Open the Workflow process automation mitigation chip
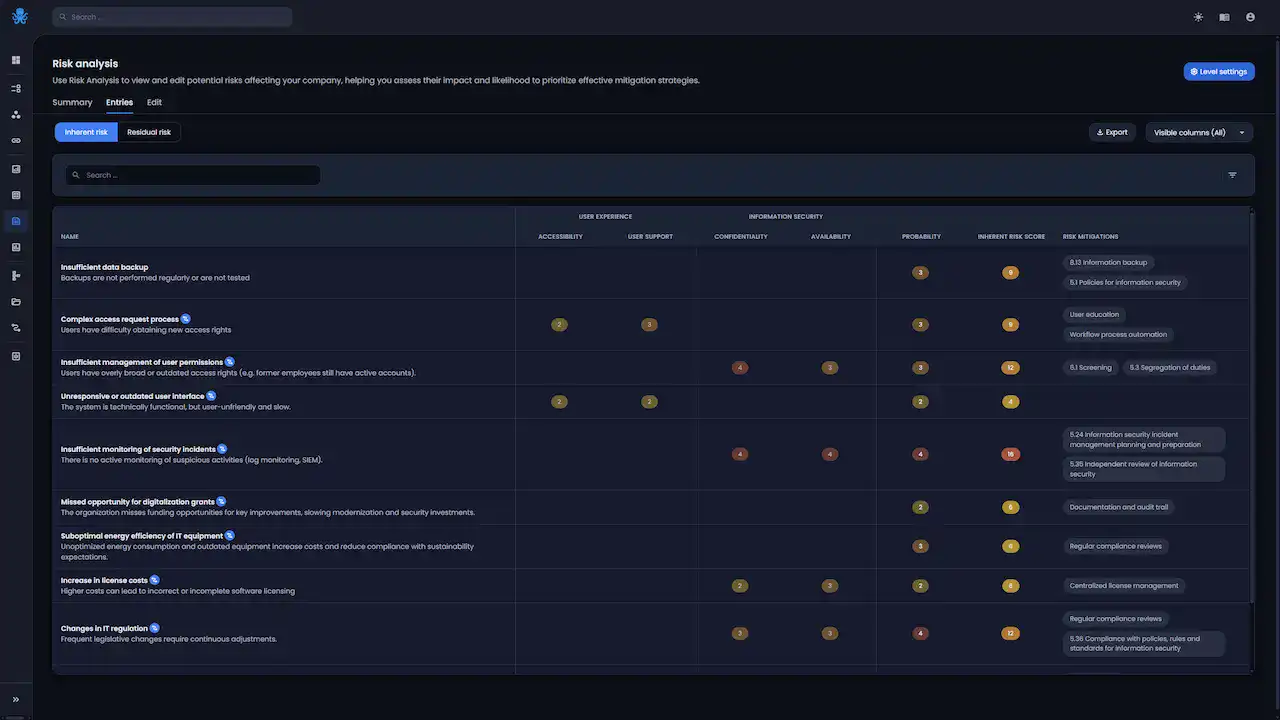This screenshot has width=1280, height=720. click(1118, 334)
